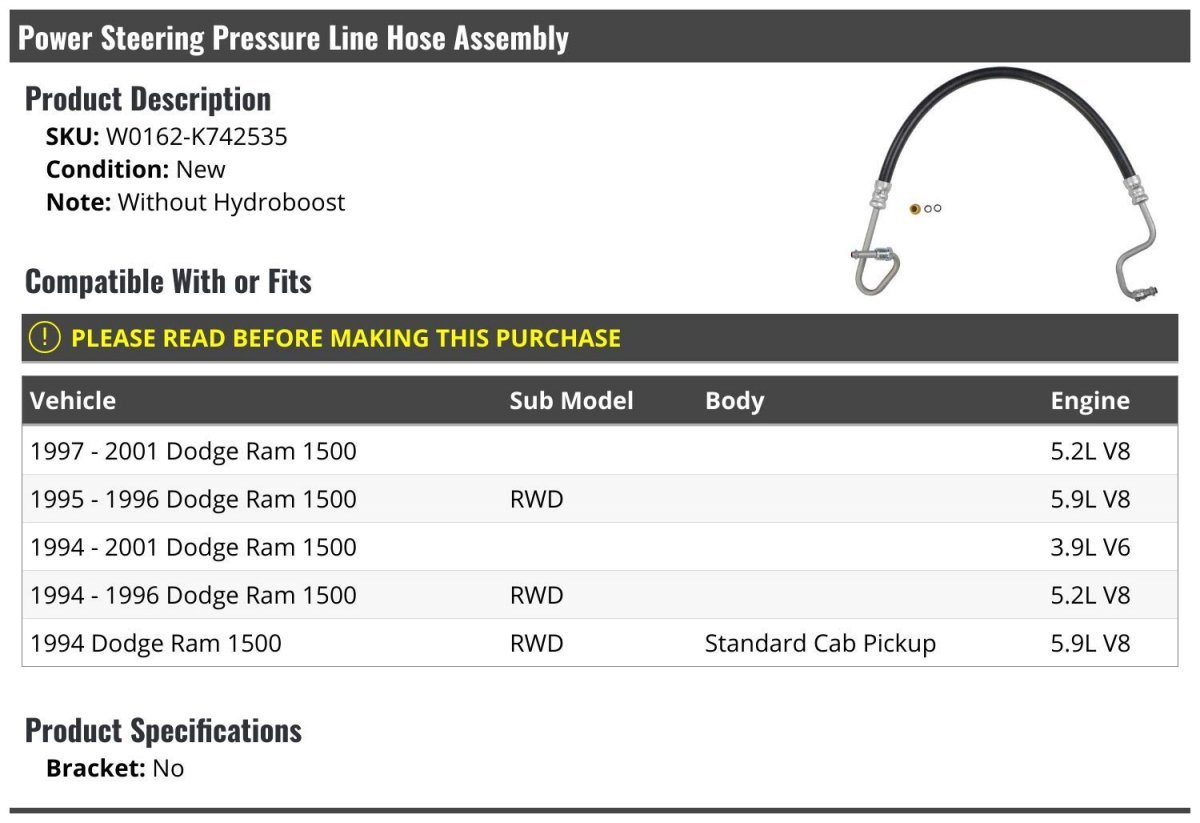Click the brass fitting seal in the image
Screen dimensions: 1200x823
click(x=914, y=208)
